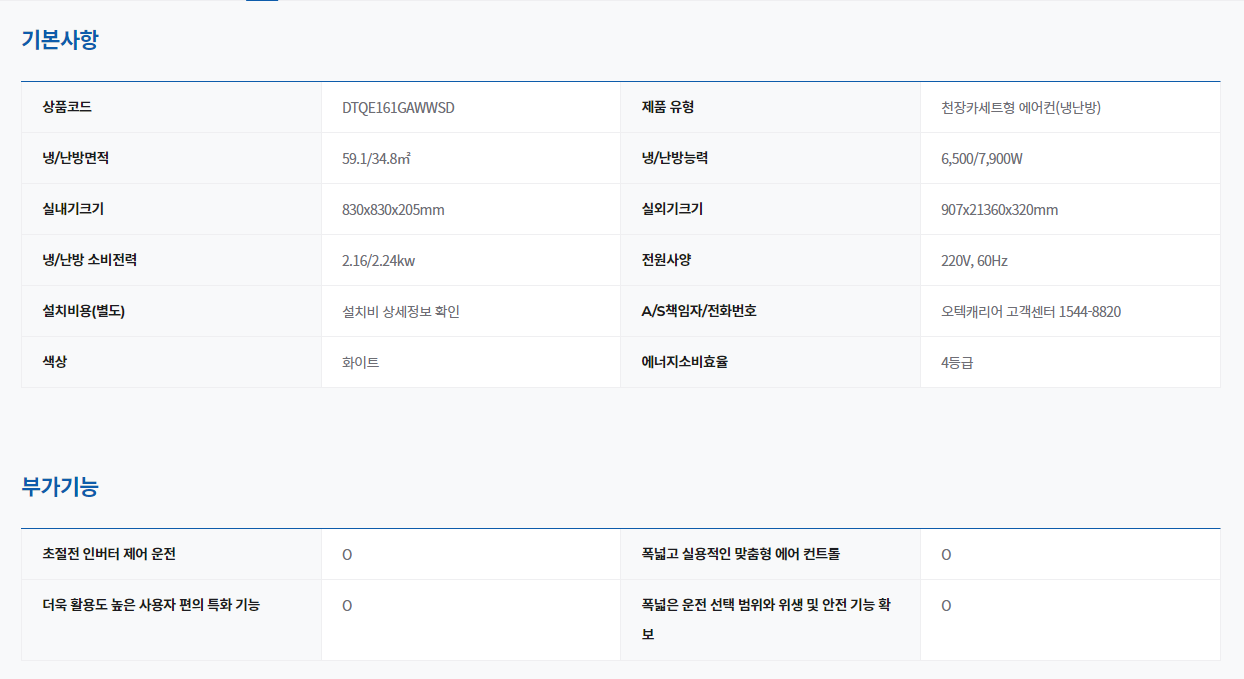The height and width of the screenshot is (679, 1244).
Task: Select the 화이트 color value
Action: tap(361, 363)
